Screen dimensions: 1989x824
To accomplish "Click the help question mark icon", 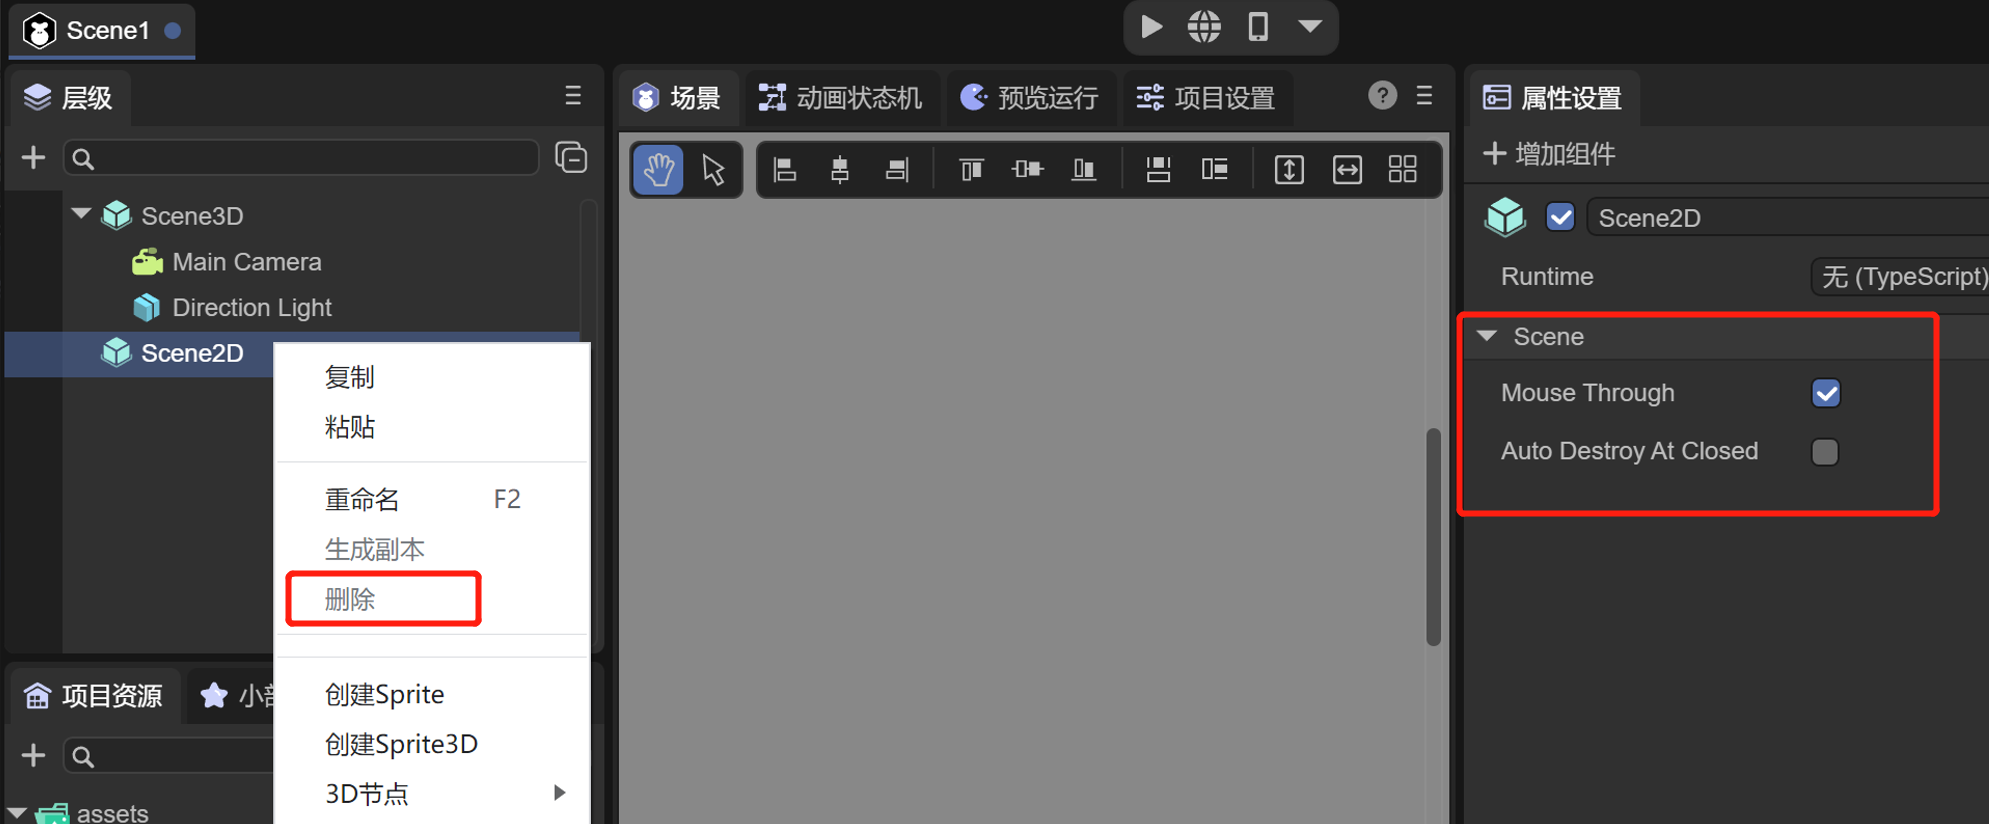I will [1382, 96].
